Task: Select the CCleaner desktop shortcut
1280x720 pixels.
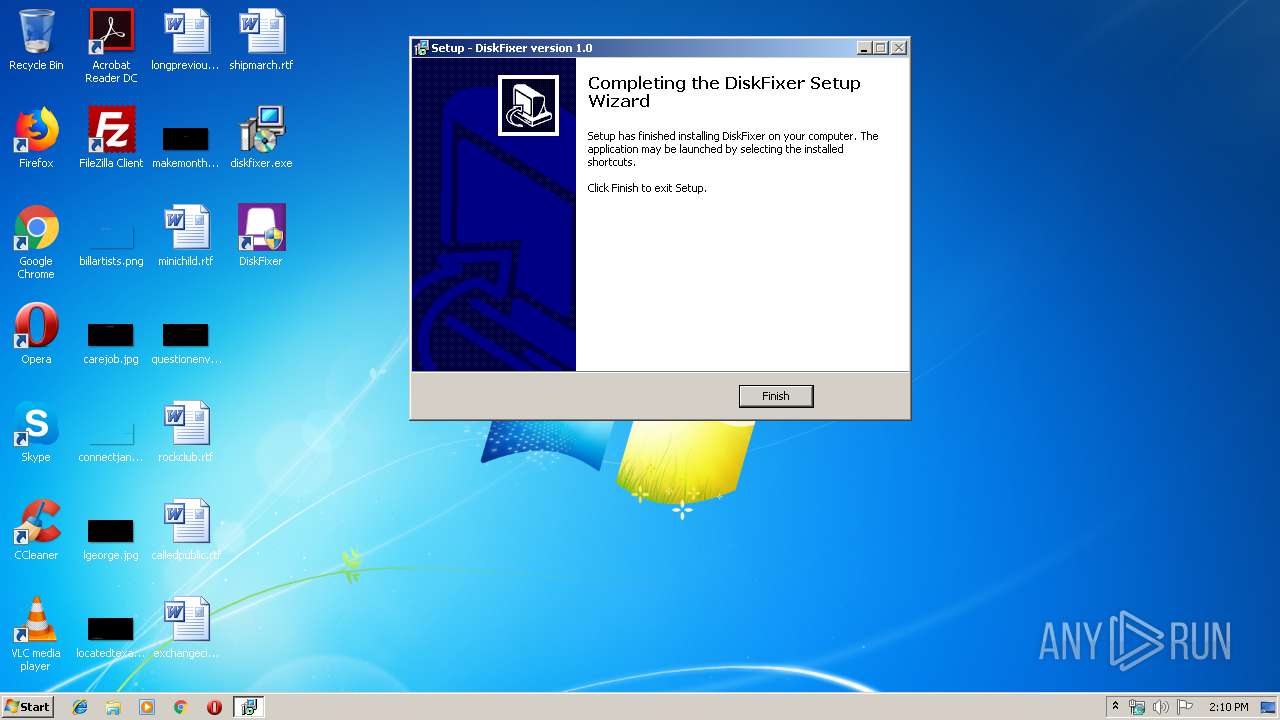Action: pos(36,530)
